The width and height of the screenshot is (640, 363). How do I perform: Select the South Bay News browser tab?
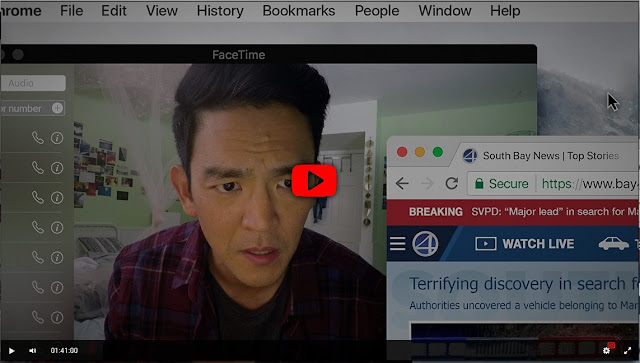click(x=547, y=156)
